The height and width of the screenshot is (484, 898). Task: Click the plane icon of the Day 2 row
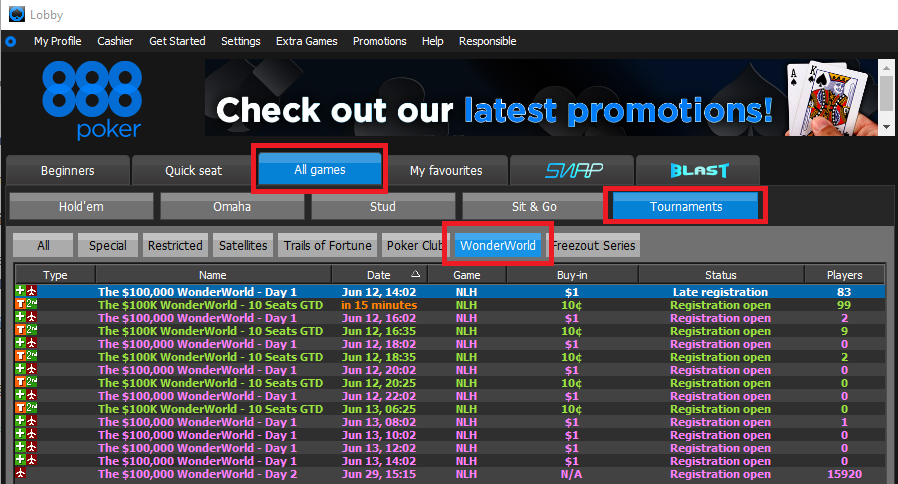[x=21, y=474]
